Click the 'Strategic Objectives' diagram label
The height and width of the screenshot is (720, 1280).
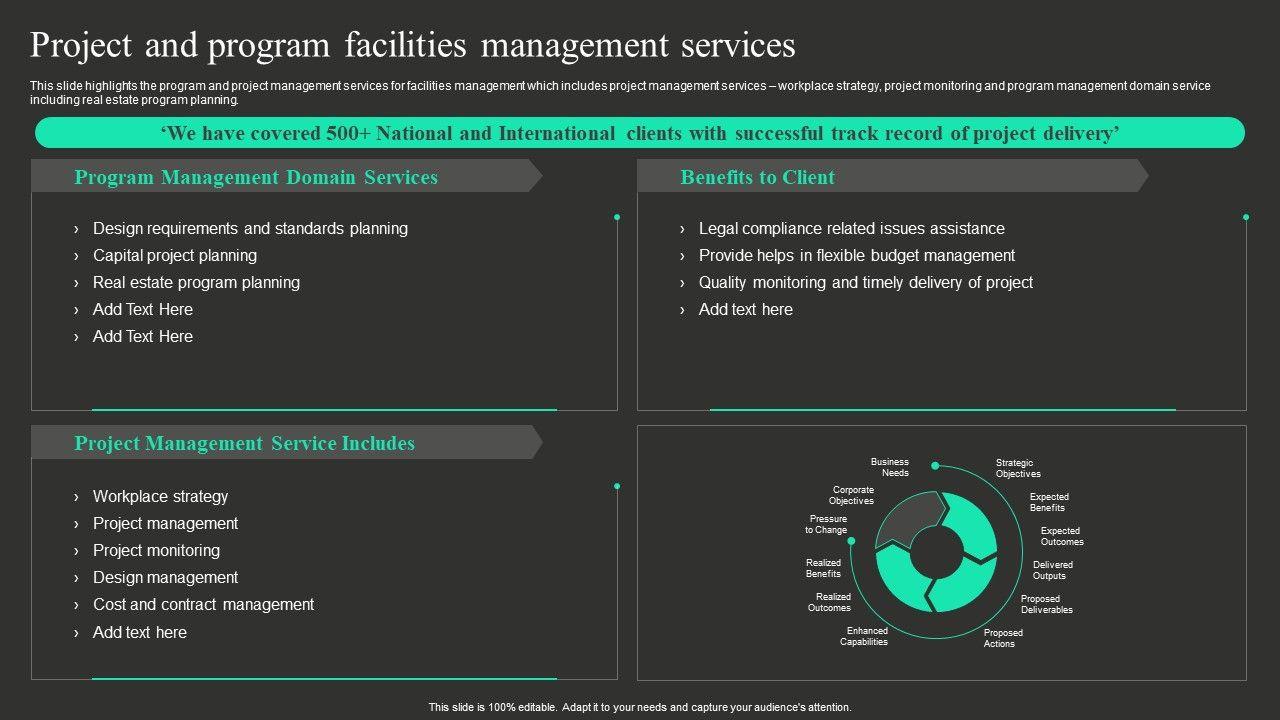click(x=1018, y=468)
